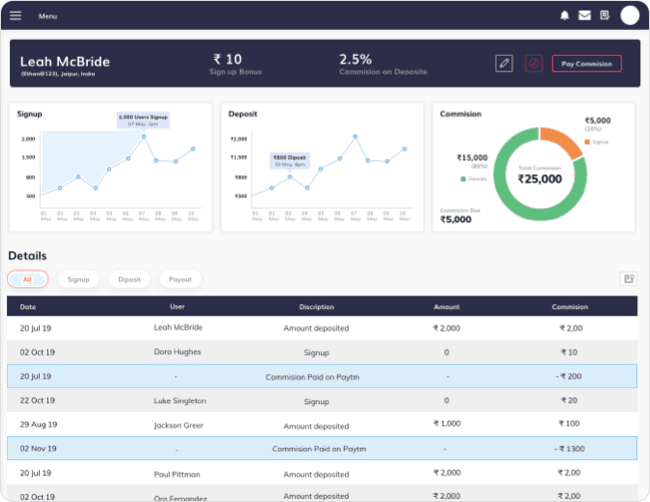This screenshot has height=502, width=650.
Task: Click the Menu label in top bar
Action: 48,17
